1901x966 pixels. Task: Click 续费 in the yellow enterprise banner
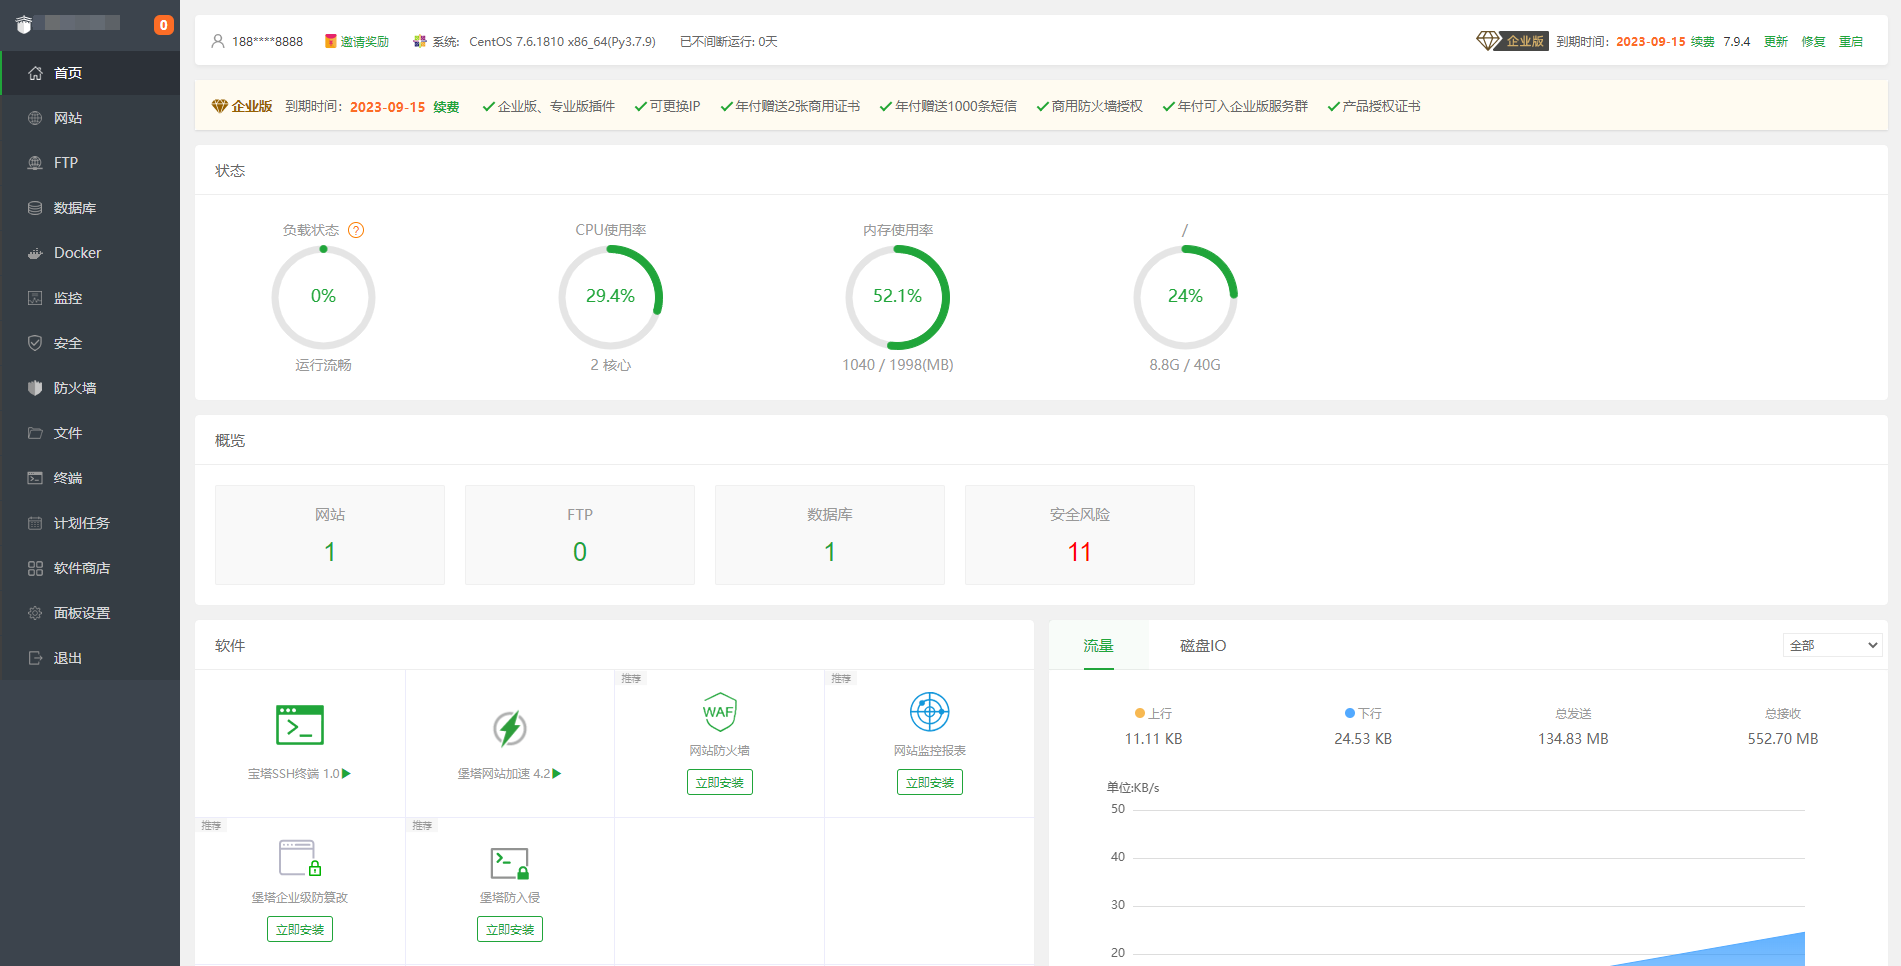(x=446, y=107)
